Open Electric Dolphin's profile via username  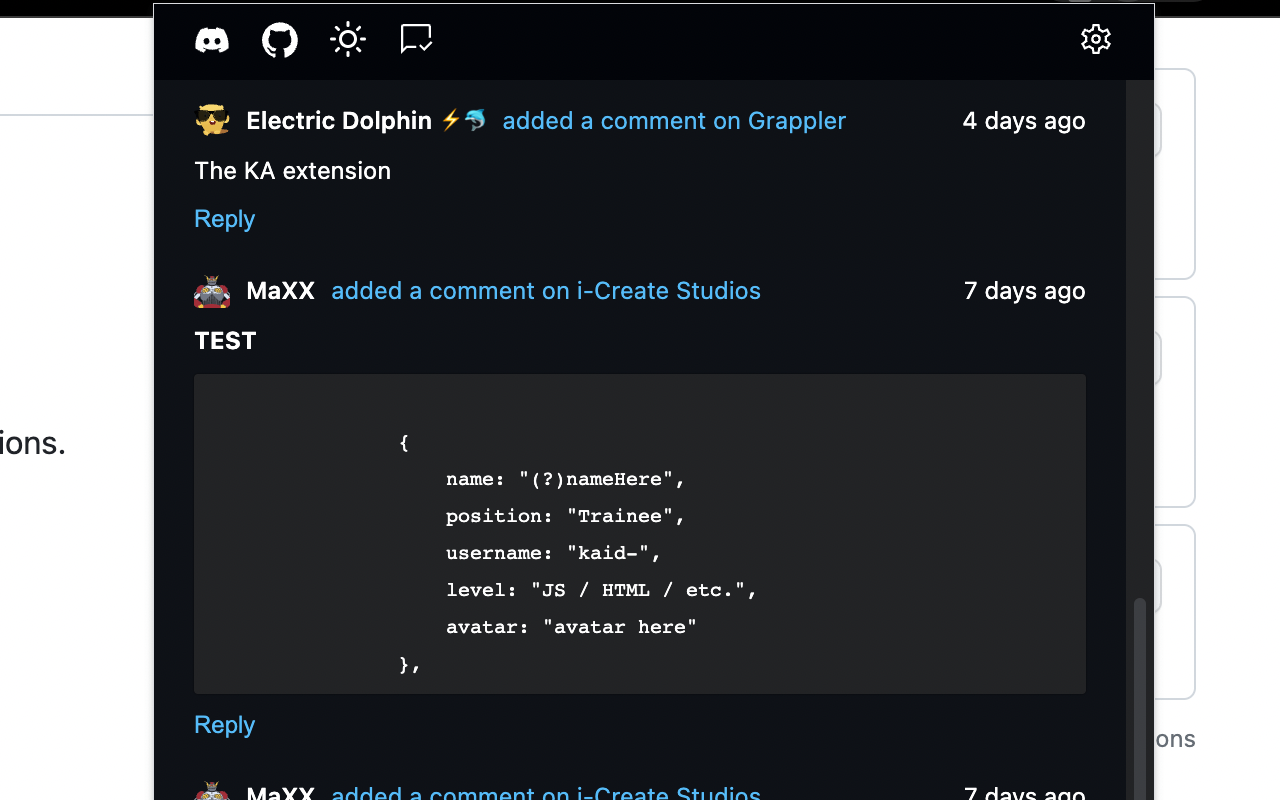tap(339, 121)
